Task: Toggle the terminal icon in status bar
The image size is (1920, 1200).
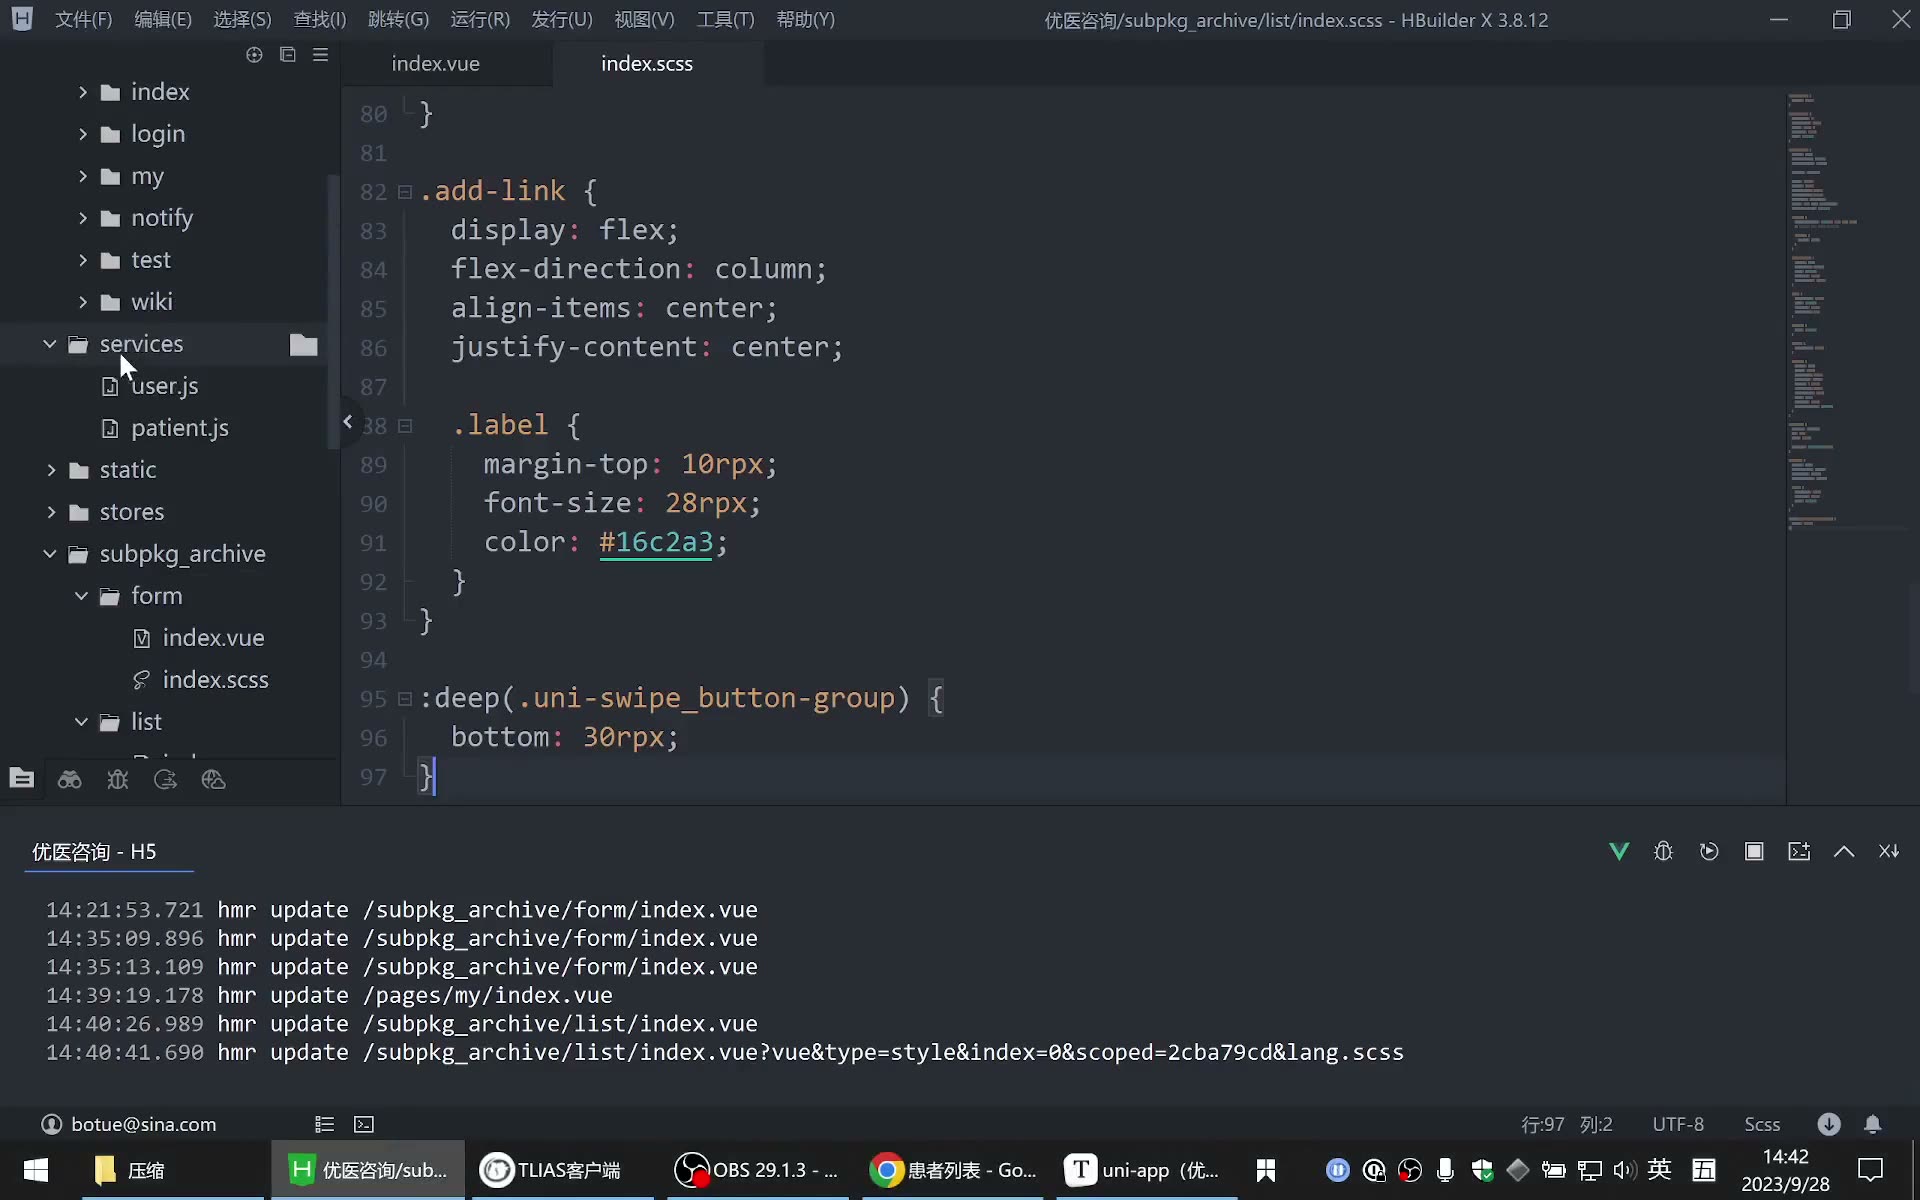Action: (364, 1124)
